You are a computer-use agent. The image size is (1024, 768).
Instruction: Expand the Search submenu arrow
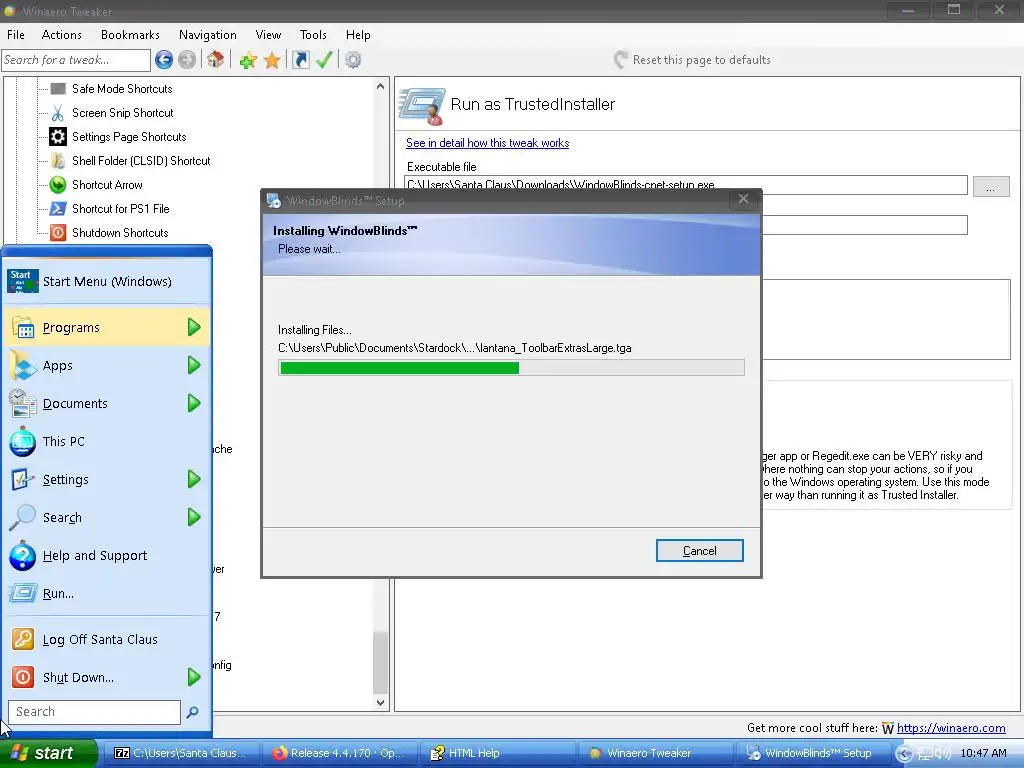pos(194,517)
